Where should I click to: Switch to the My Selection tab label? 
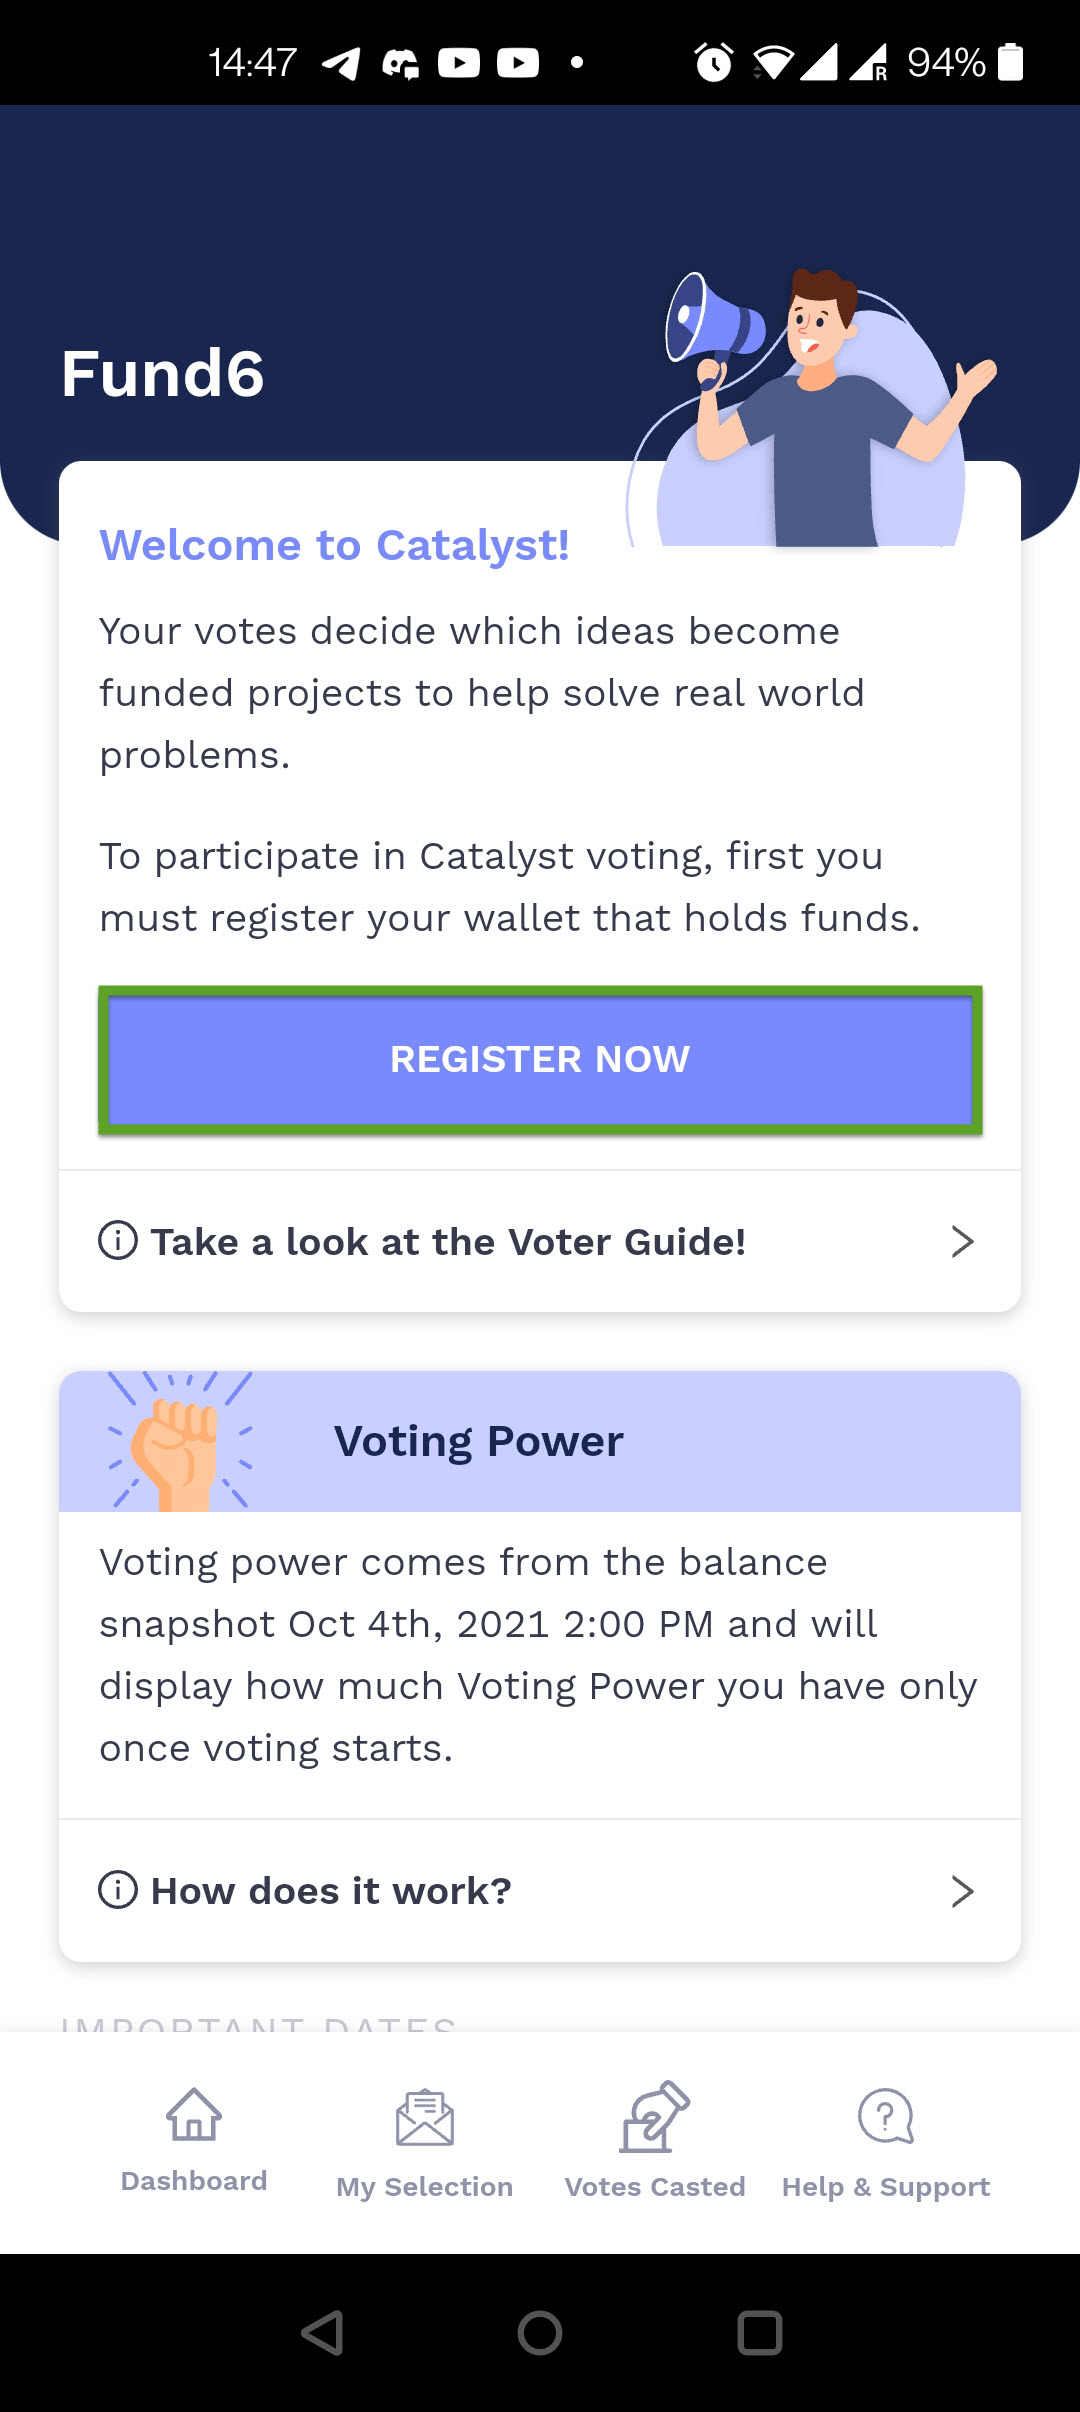[425, 2187]
